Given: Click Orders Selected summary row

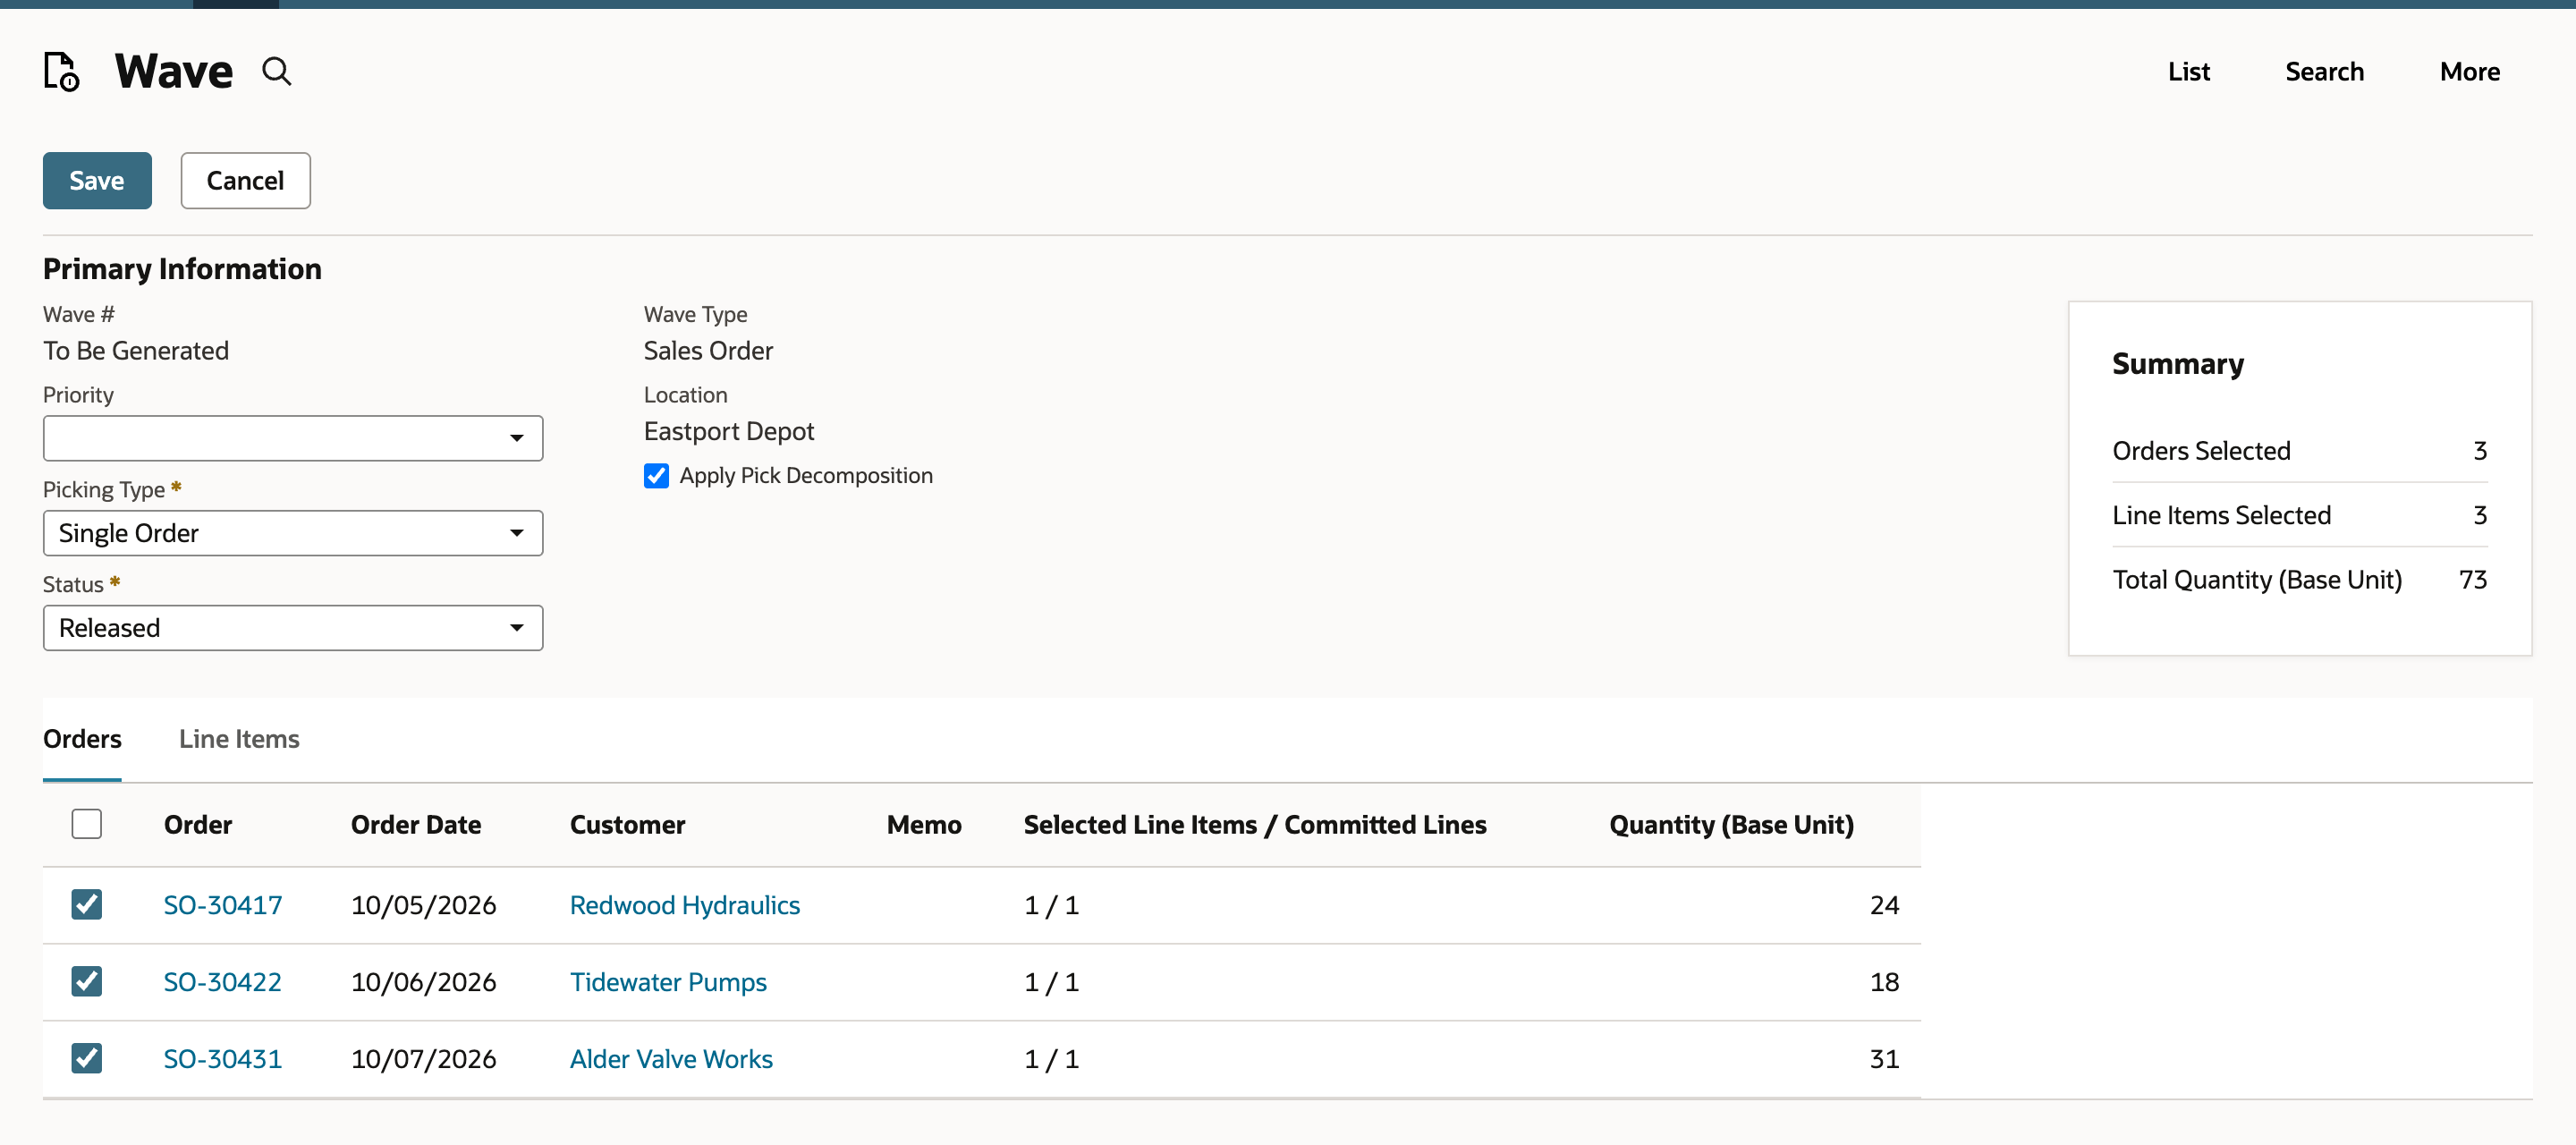Looking at the screenshot, I should click(2299, 451).
